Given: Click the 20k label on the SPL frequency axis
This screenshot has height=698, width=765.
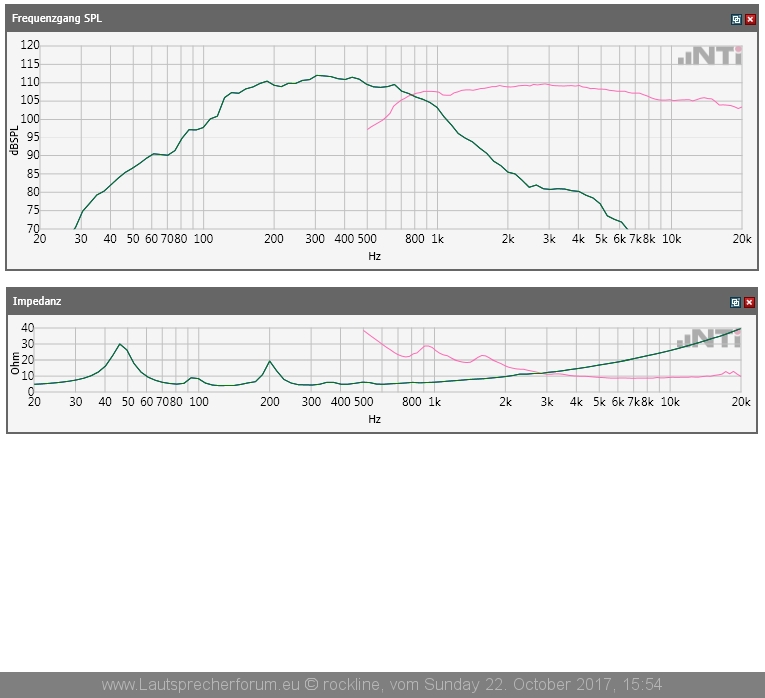Looking at the screenshot, I should (x=741, y=239).
